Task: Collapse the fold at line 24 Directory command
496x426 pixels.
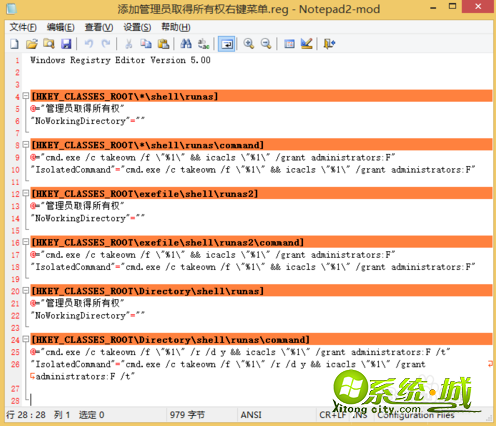Action: (x=25, y=339)
